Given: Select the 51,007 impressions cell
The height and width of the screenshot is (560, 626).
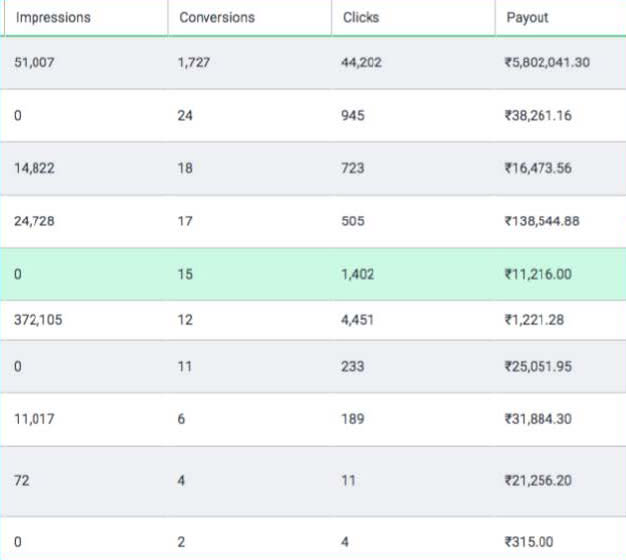Looking at the screenshot, I should coord(34,63).
